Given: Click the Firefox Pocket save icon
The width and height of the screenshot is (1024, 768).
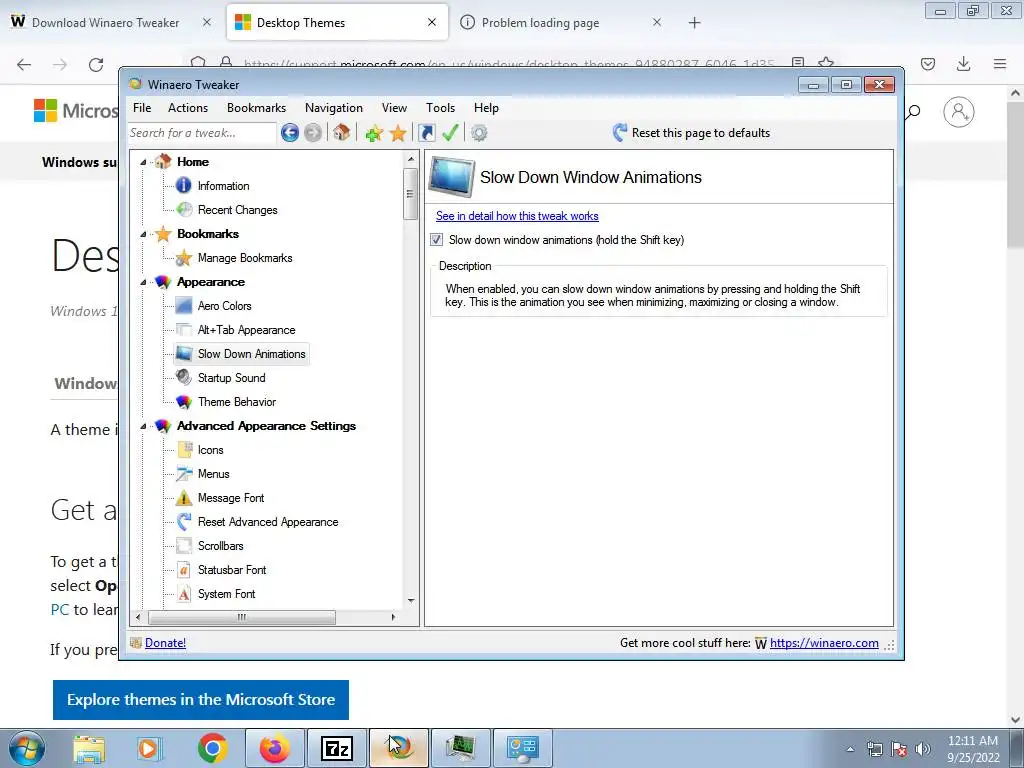Looking at the screenshot, I should tap(928, 64).
